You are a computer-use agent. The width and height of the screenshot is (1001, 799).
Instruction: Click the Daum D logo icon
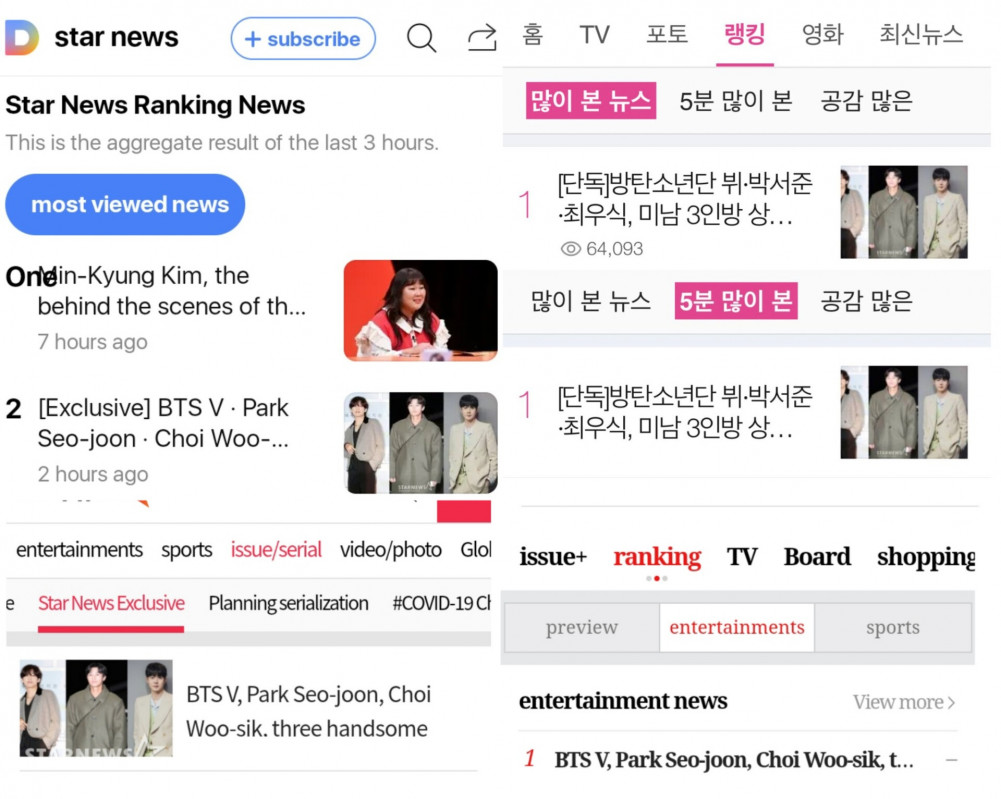coord(22,37)
